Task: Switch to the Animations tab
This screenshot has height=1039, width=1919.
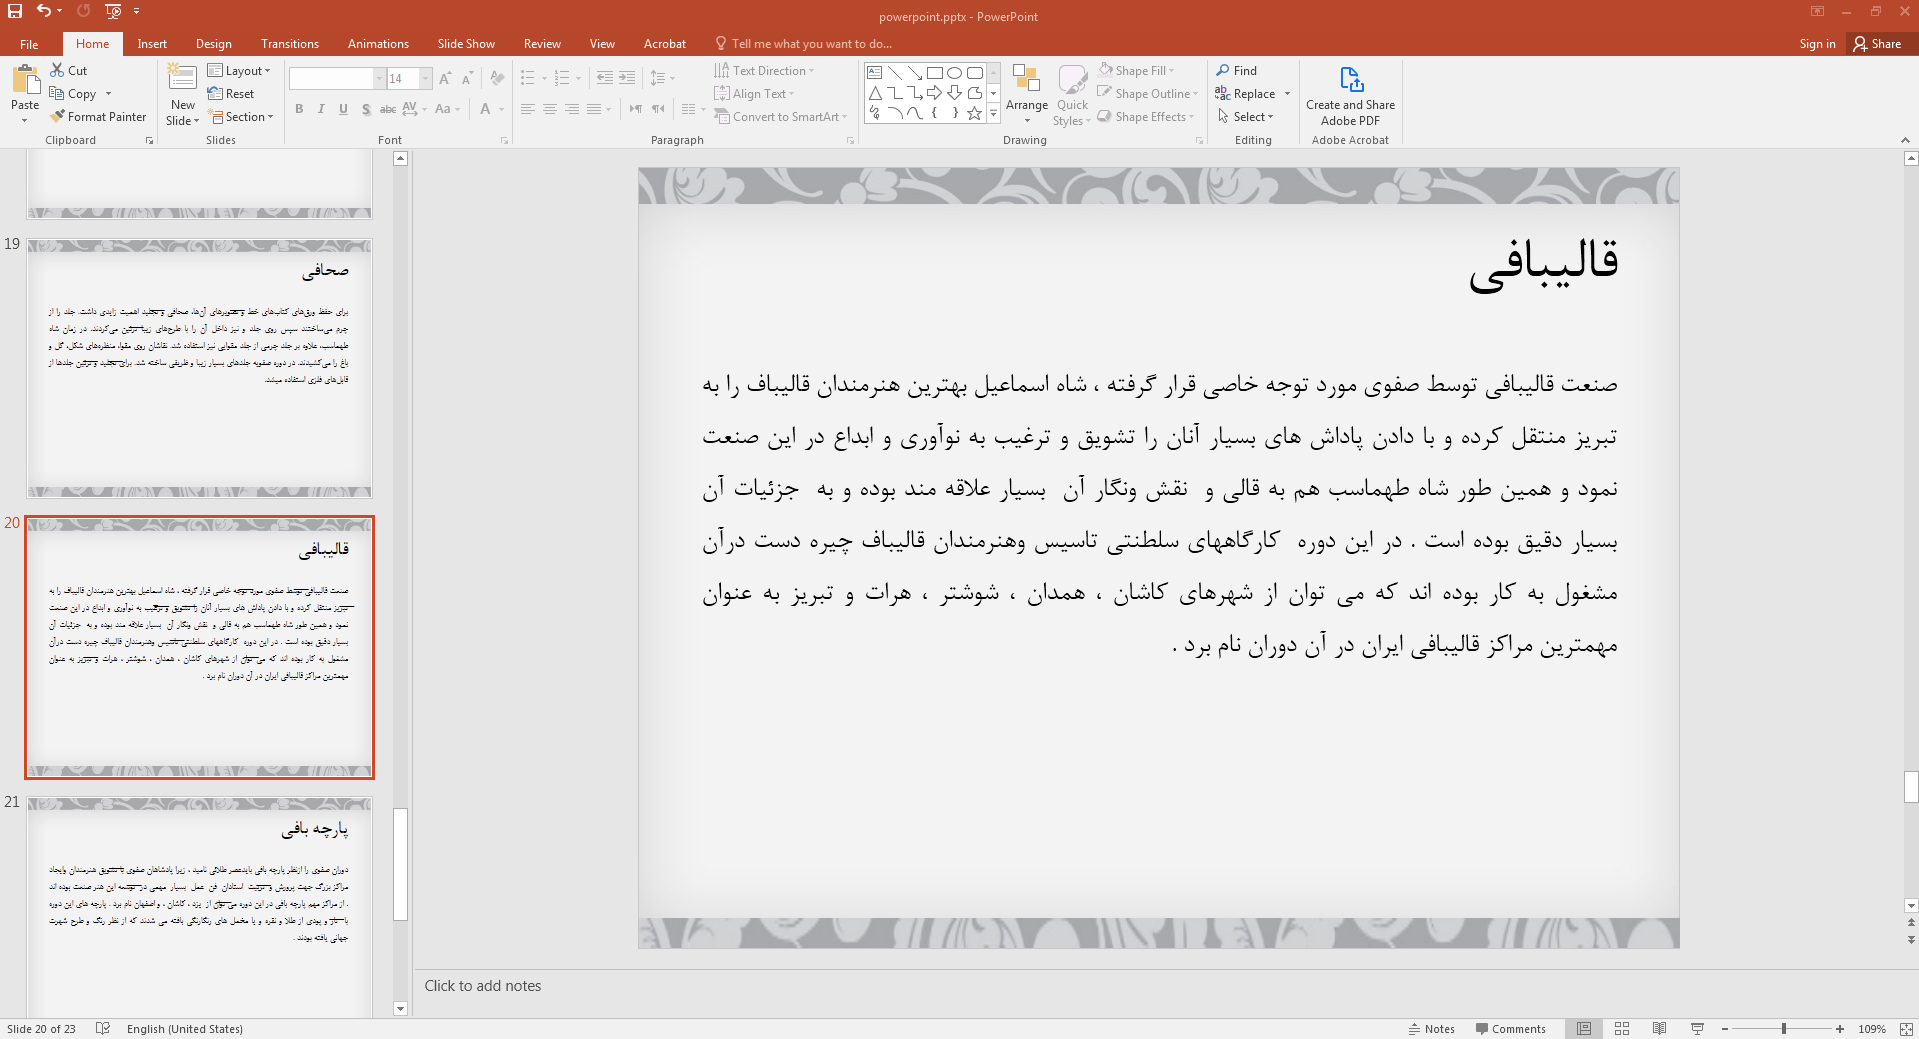Action: click(x=378, y=44)
